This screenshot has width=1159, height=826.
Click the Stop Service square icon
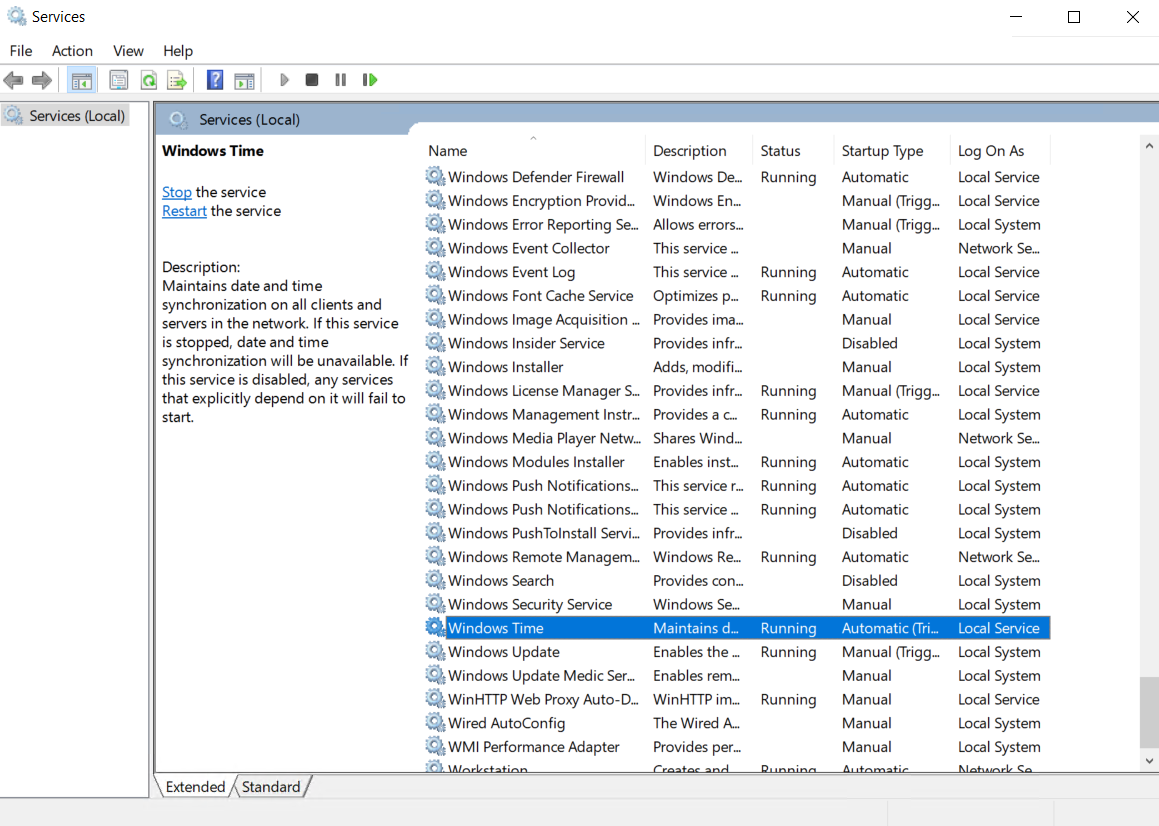pos(312,80)
